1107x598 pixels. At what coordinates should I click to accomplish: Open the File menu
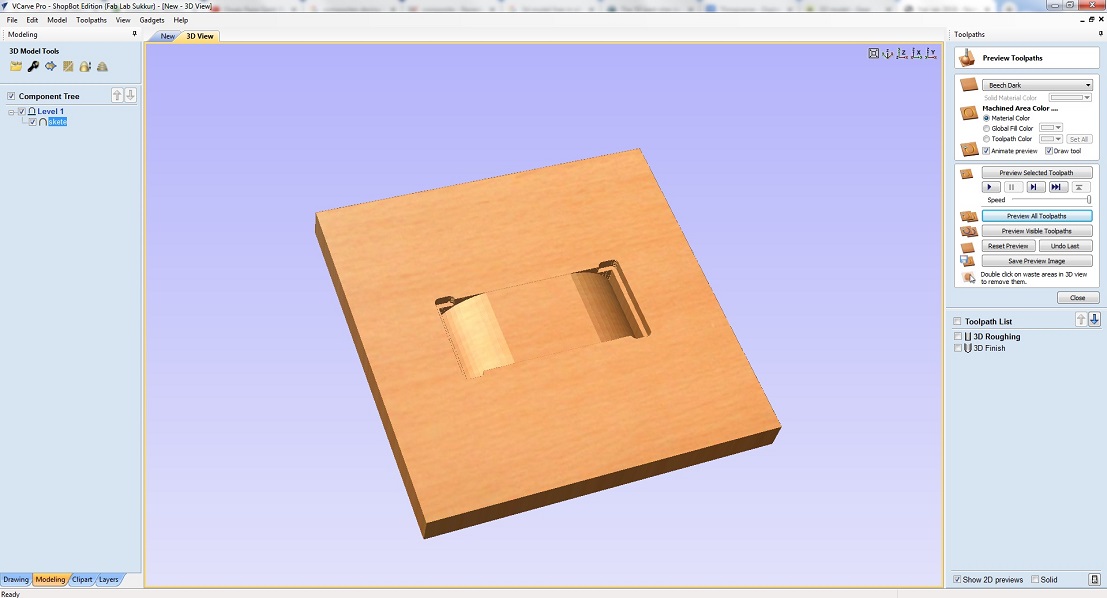(12, 20)
